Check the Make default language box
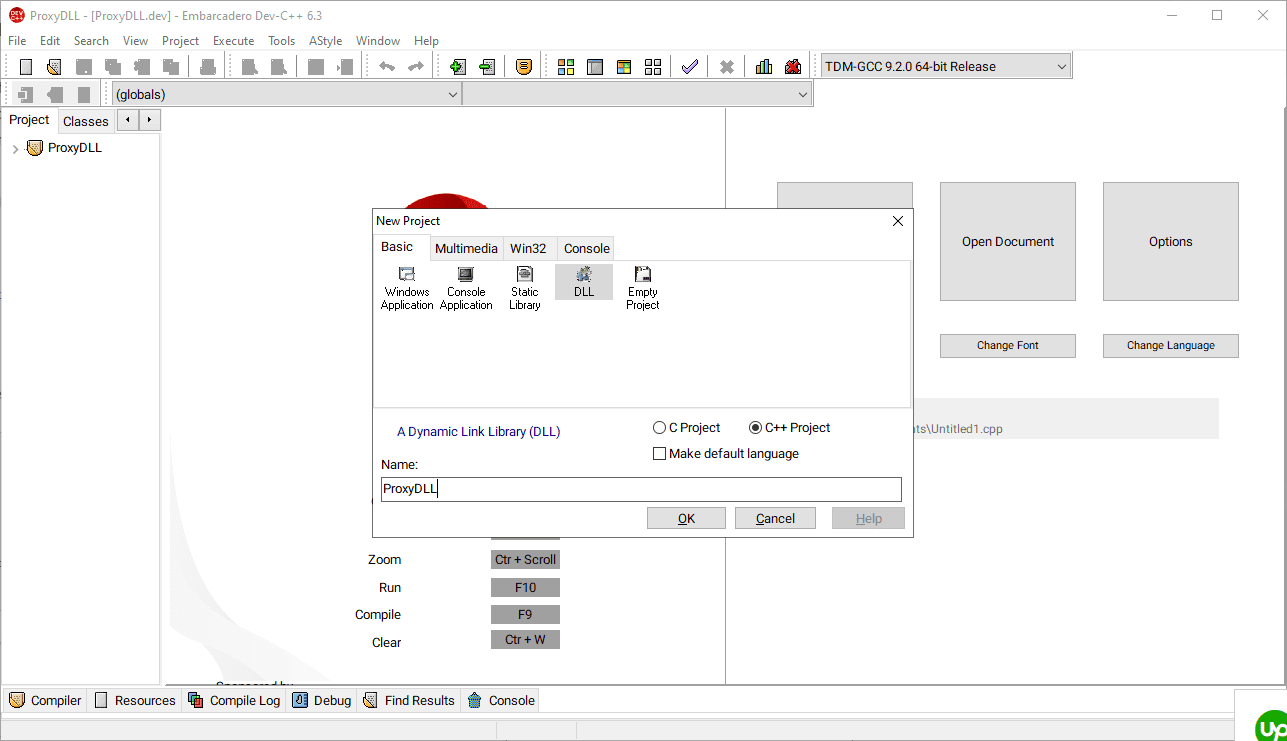This screenshot has width=1287, height=741. coord(726,454)
